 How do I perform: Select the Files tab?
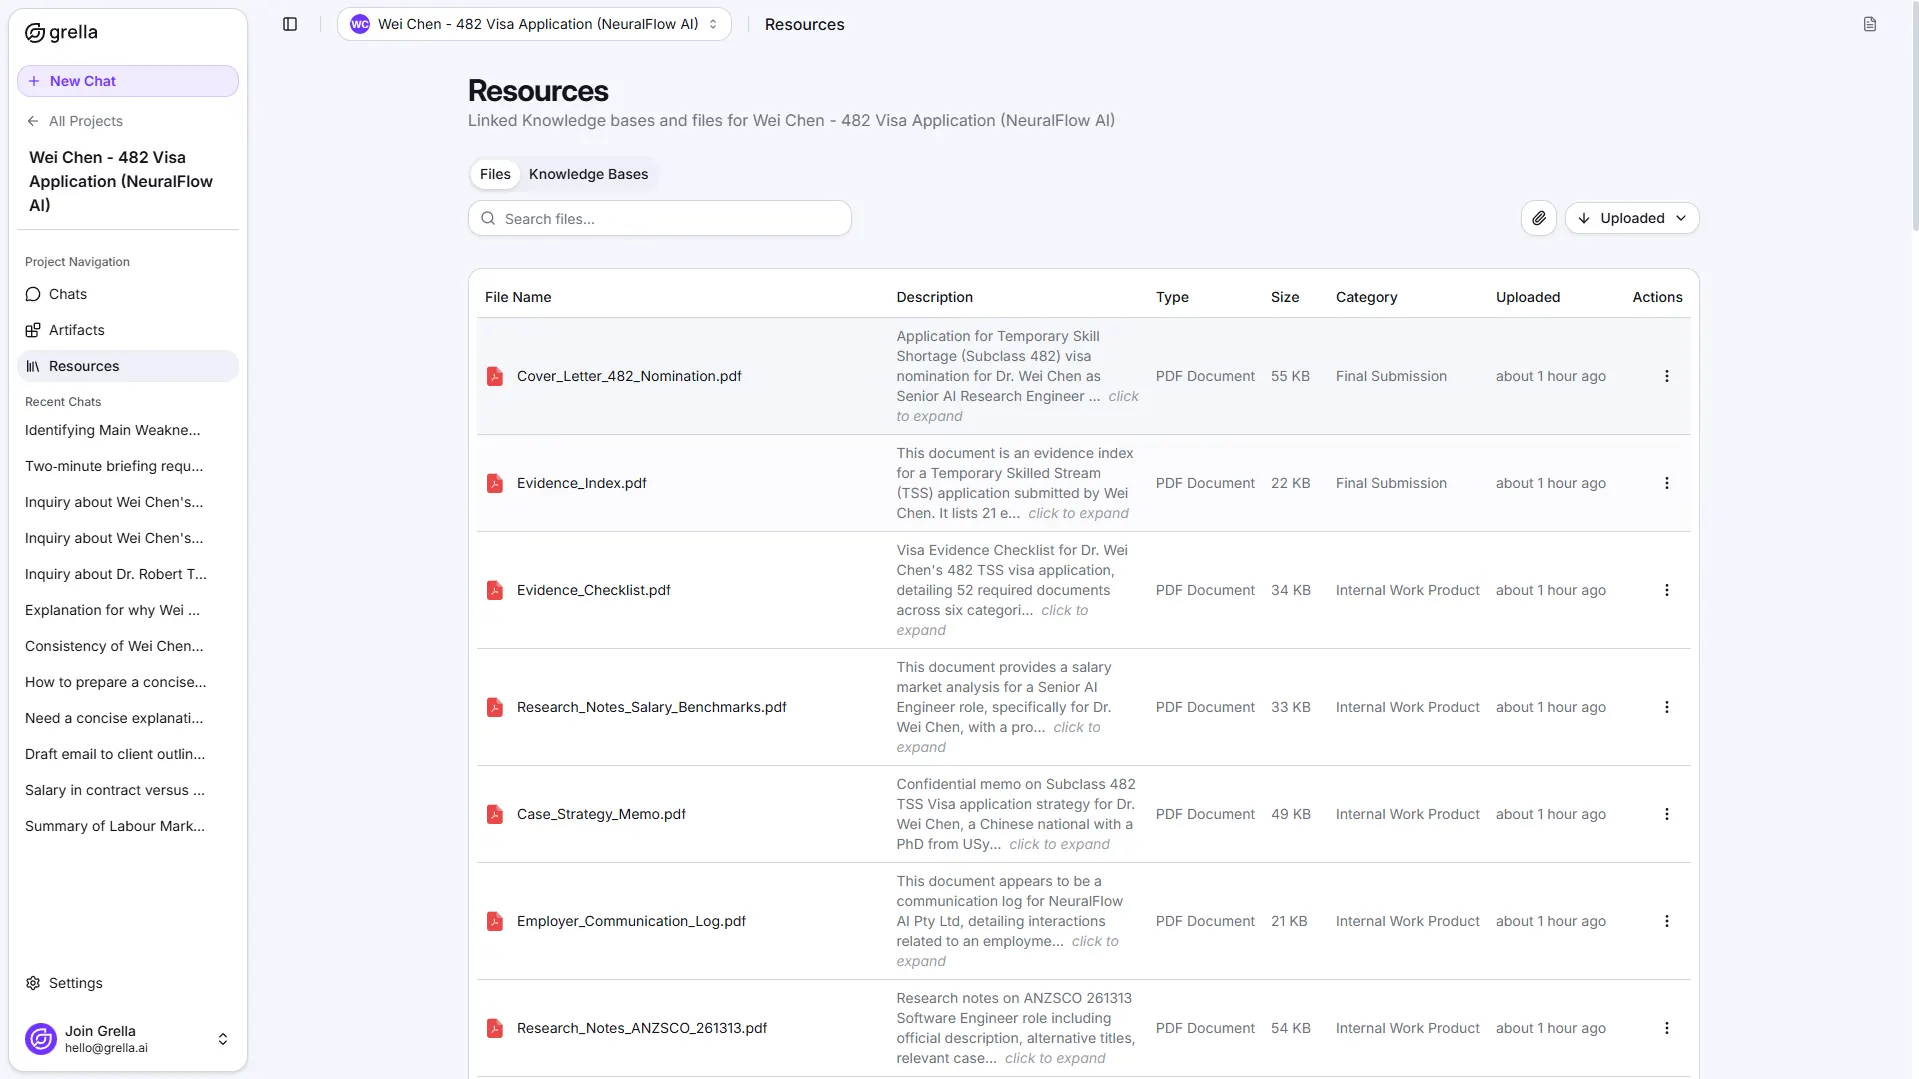pyautogui.click(x=494, y=173)
